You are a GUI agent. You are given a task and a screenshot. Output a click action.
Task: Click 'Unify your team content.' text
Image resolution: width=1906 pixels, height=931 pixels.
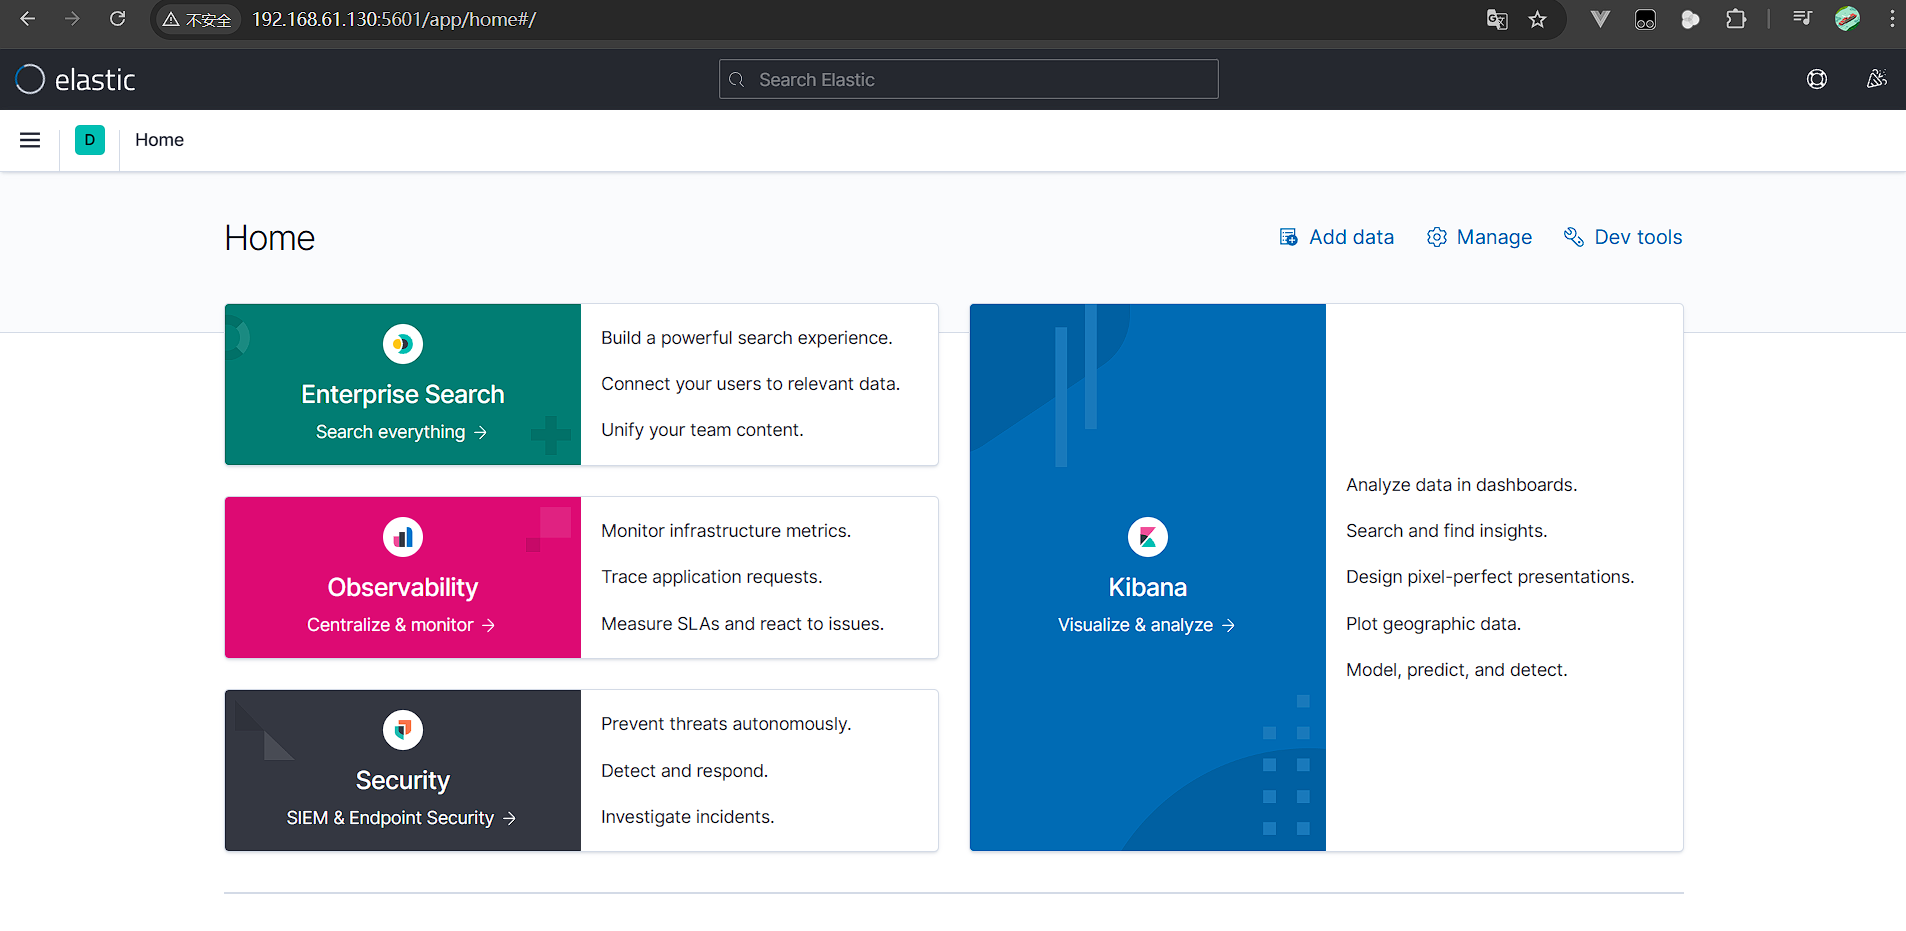click(702, 430)
